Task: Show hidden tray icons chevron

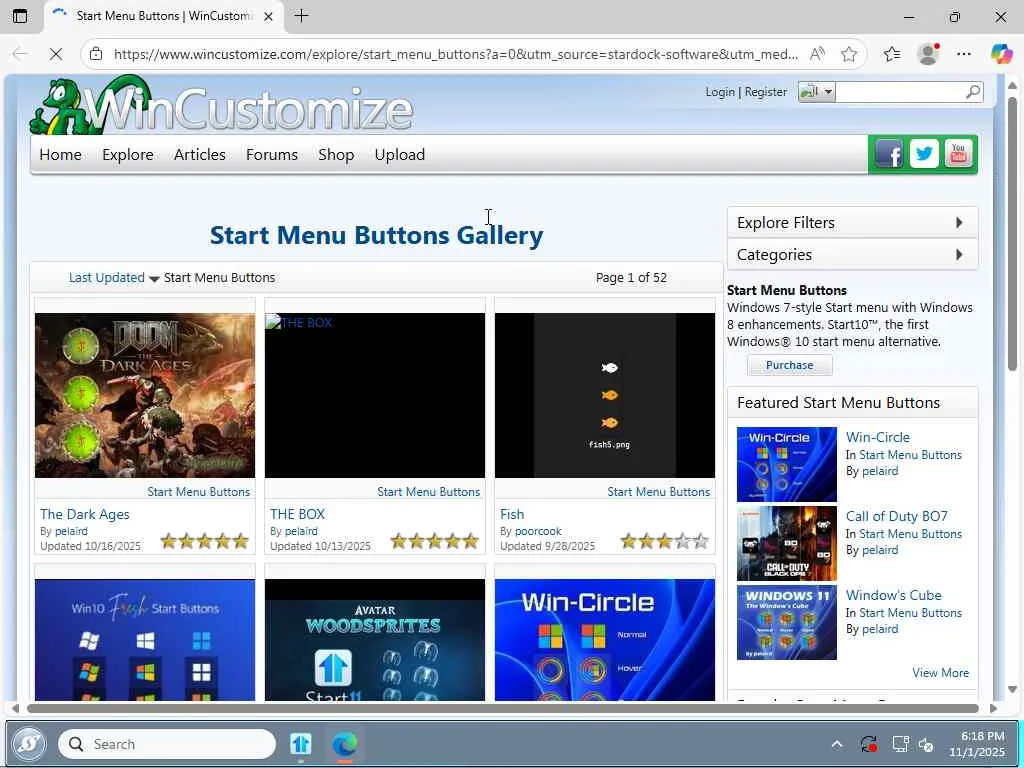Action: coord(837,744)
